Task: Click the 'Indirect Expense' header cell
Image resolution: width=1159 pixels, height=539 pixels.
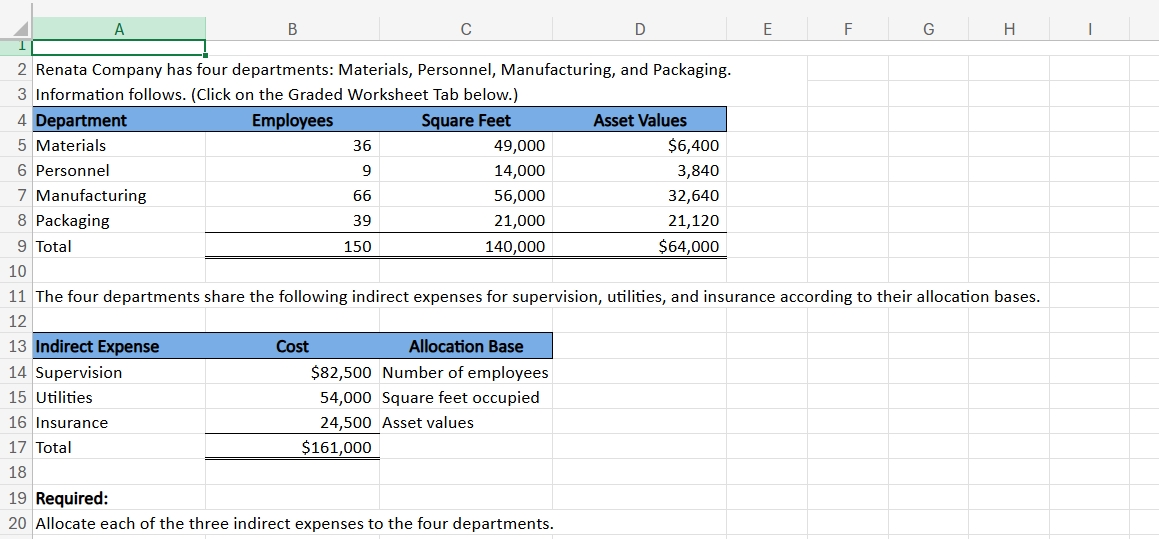Action: coord(119,347)
